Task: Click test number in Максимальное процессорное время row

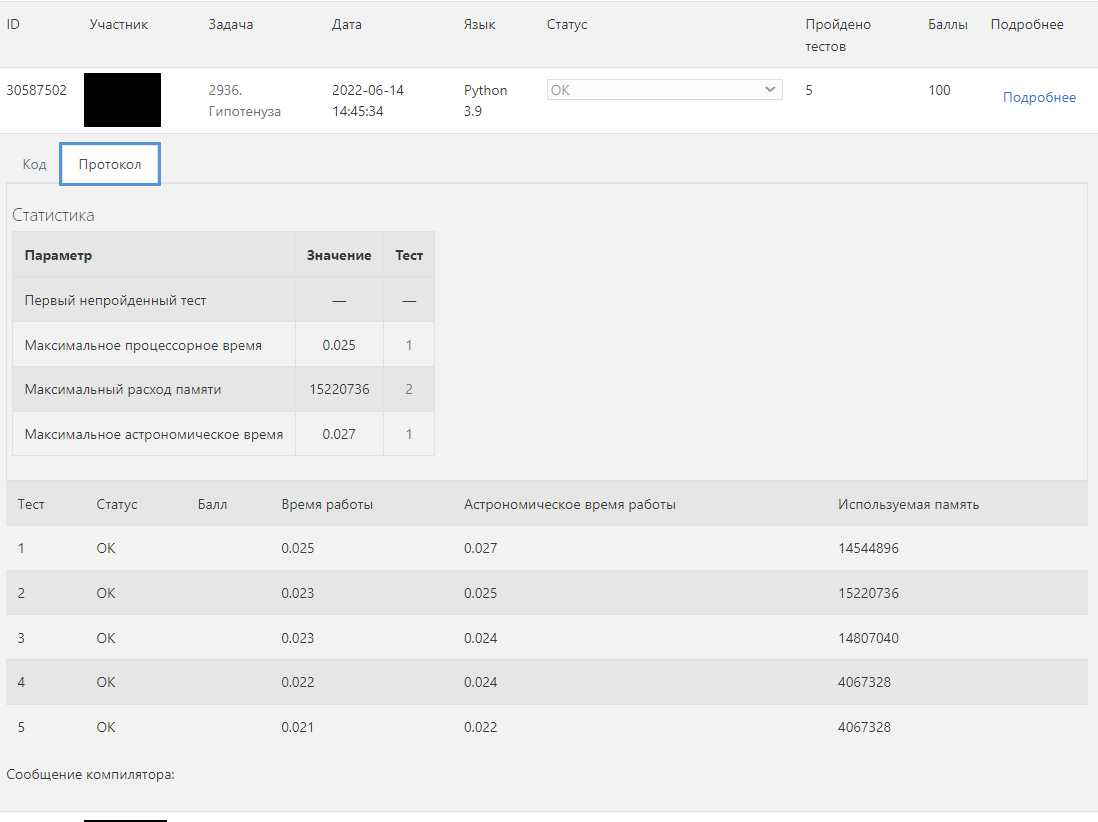Action: pyautogui.click(x=408, y=345)
